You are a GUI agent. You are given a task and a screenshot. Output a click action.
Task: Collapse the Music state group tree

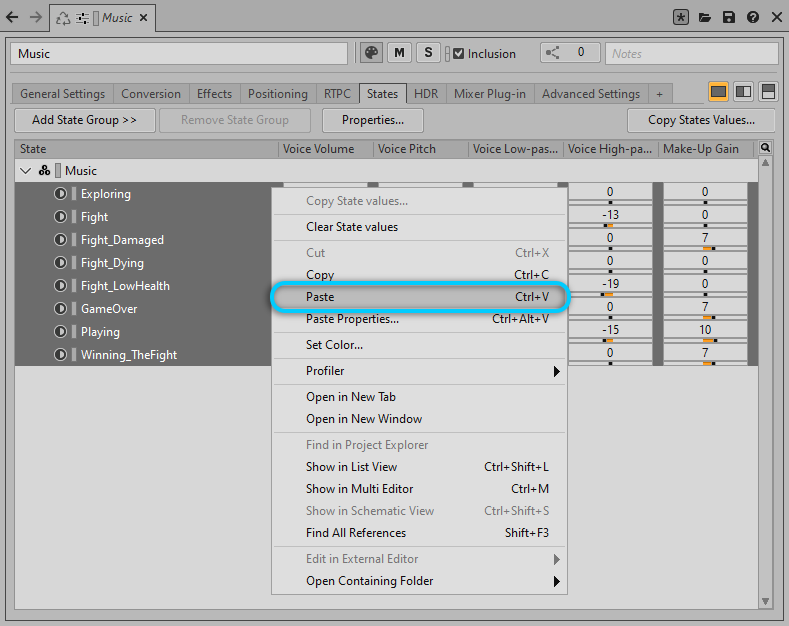click(x=26, y=171)
